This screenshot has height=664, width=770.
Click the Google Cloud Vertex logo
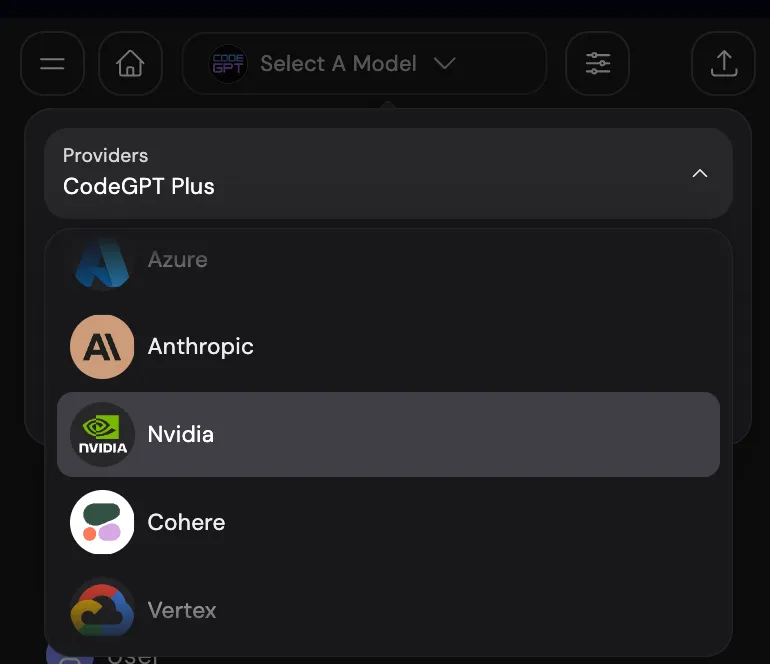[102, 610]
